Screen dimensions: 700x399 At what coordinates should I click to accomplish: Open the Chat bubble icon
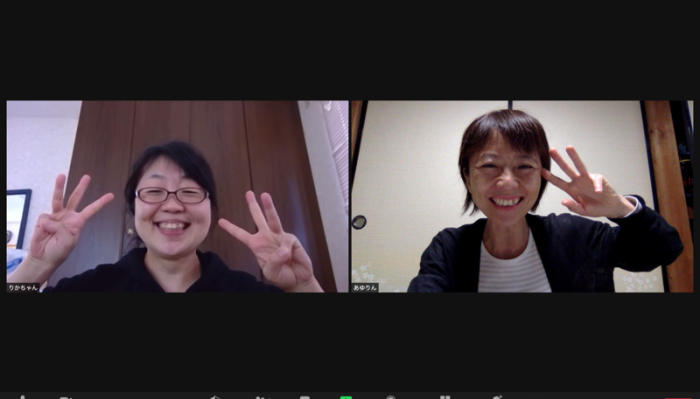pos(304,397)
